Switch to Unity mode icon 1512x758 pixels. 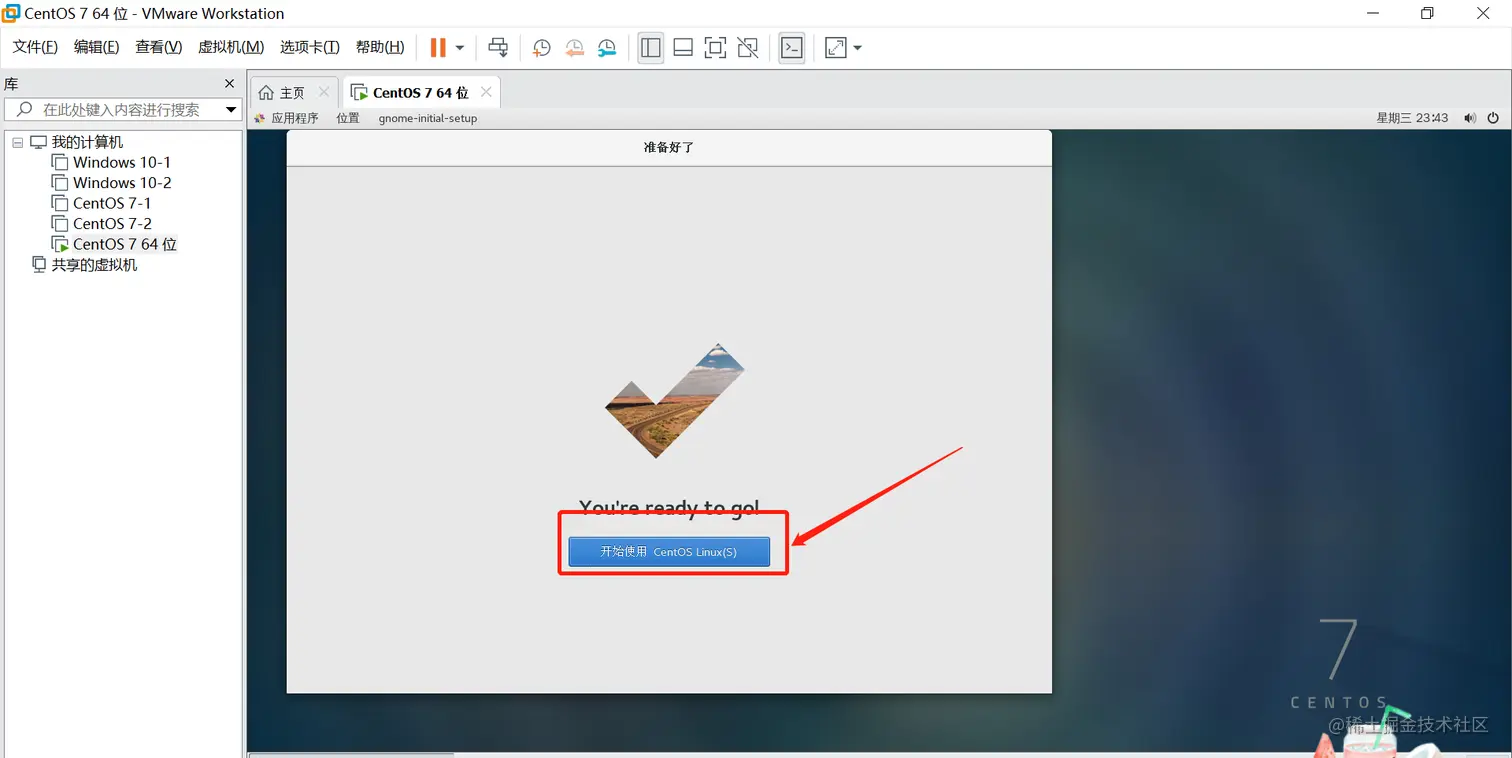click(747, 47)
